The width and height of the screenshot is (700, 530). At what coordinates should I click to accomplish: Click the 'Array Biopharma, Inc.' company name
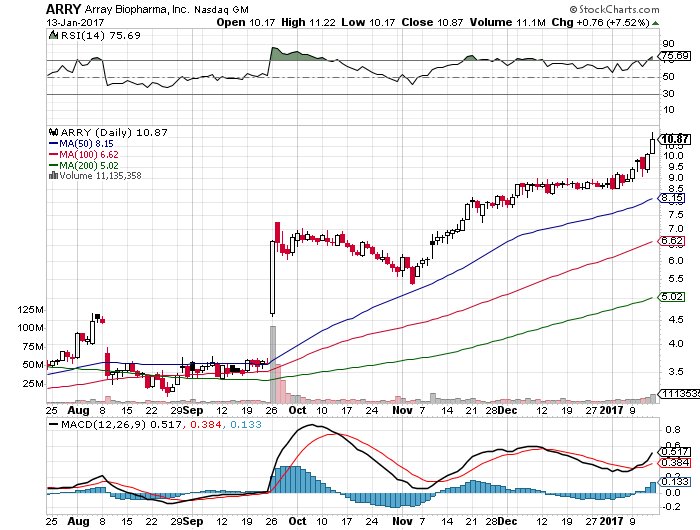(x=137, y=9)
